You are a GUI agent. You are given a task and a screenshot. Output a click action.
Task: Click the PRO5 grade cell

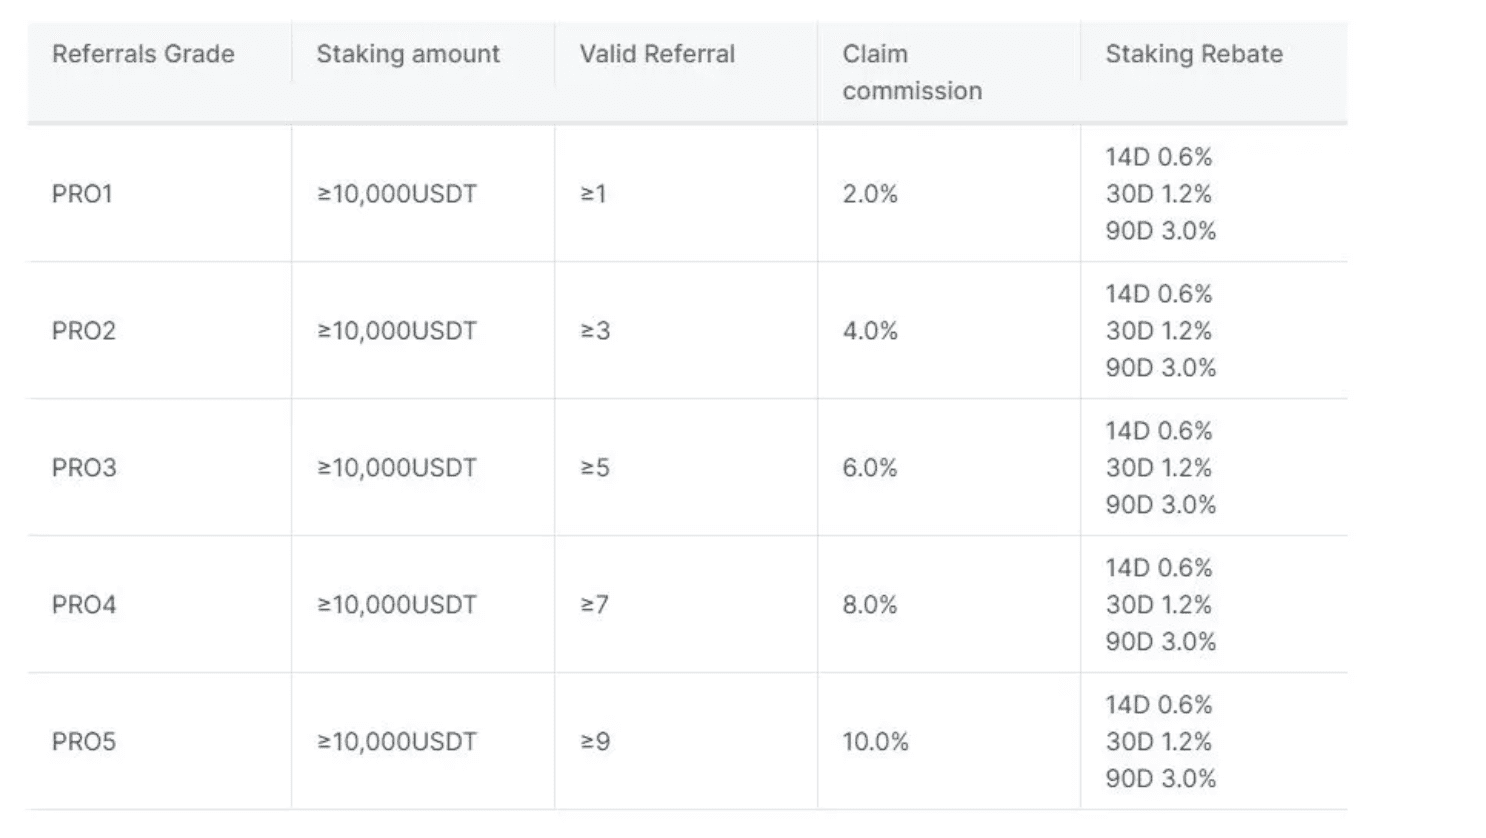84,742
